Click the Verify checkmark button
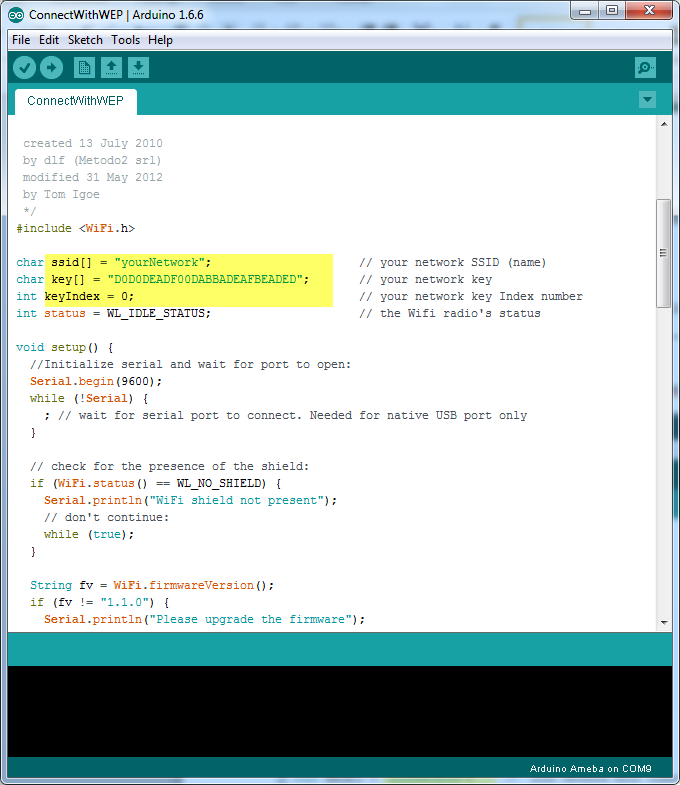680x785 pixels. (24, 68)
